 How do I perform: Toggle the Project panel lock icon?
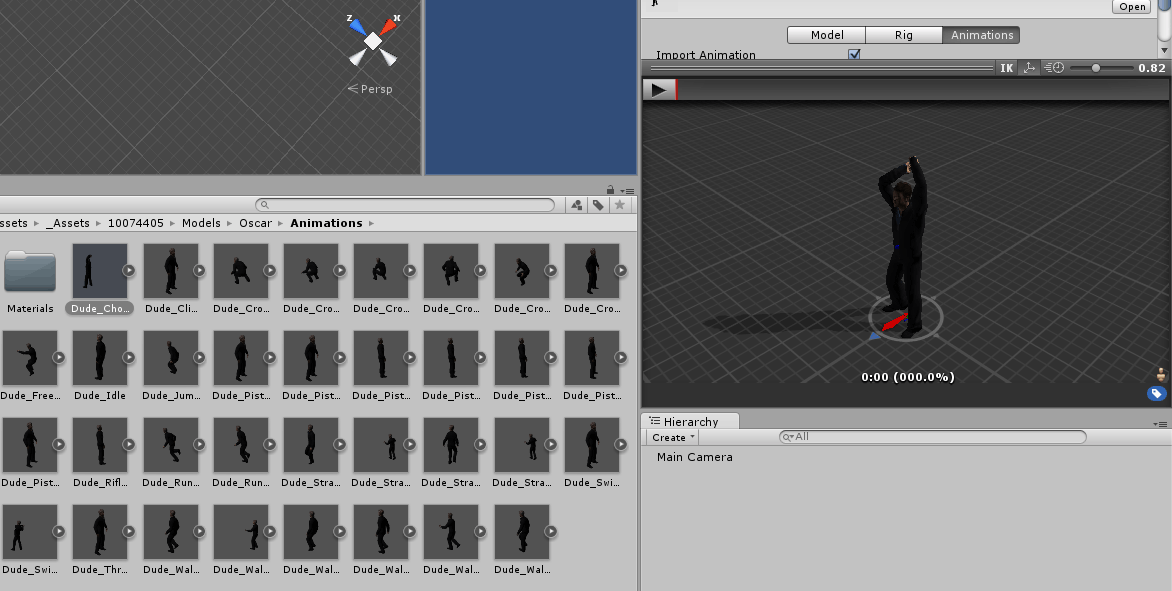(x=610, y=189)
